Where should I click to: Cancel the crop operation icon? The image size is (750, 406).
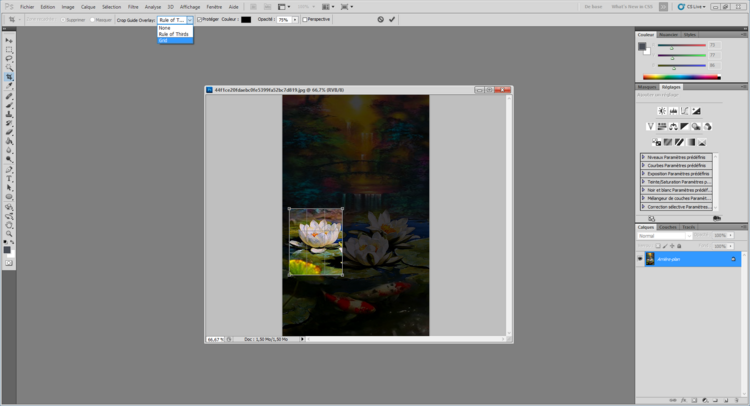[x=380, y=19]
